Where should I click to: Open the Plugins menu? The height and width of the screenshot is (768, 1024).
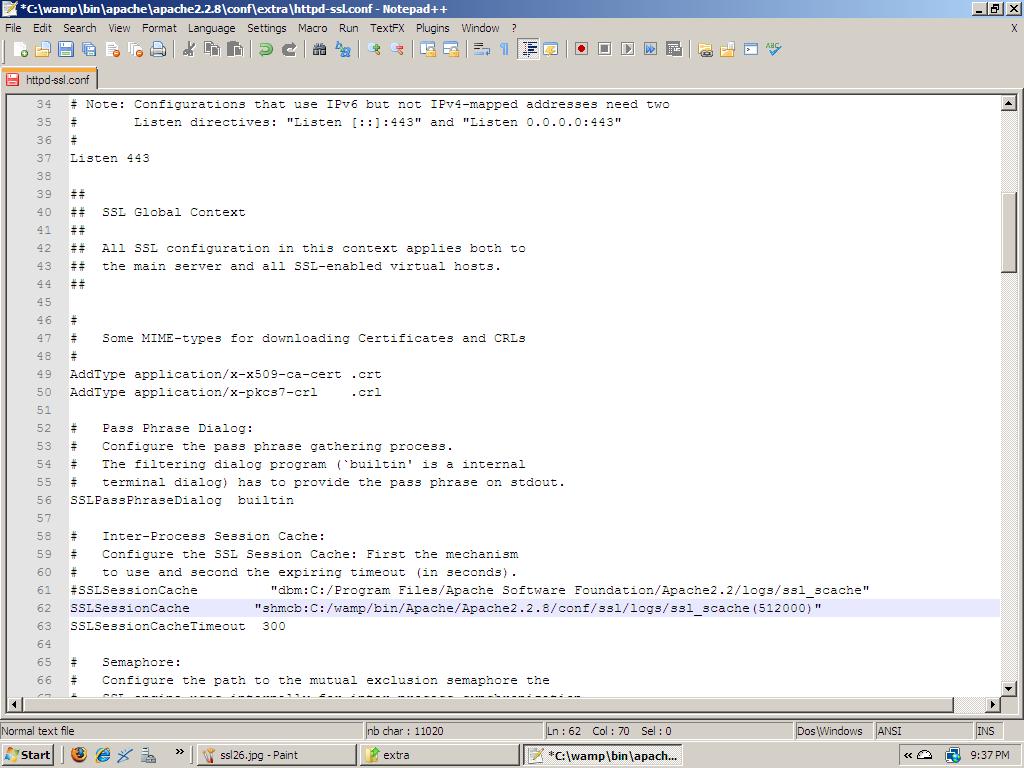pos(432,28)
